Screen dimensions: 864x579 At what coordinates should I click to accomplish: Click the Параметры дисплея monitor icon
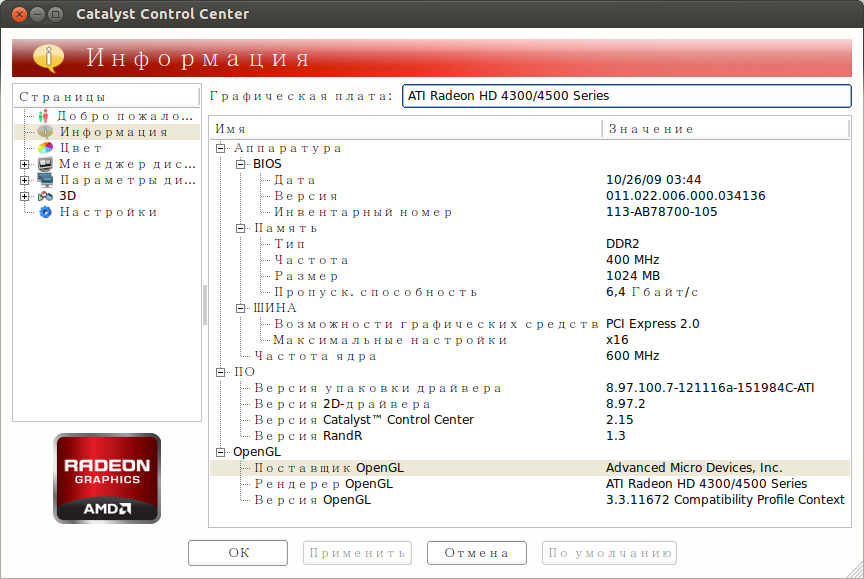45,180
